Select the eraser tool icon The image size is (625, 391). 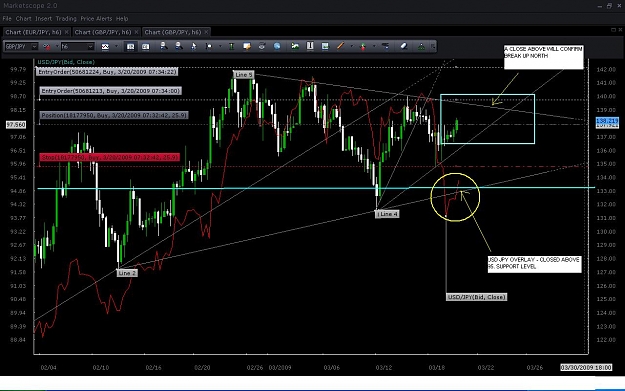coord(404,47)
